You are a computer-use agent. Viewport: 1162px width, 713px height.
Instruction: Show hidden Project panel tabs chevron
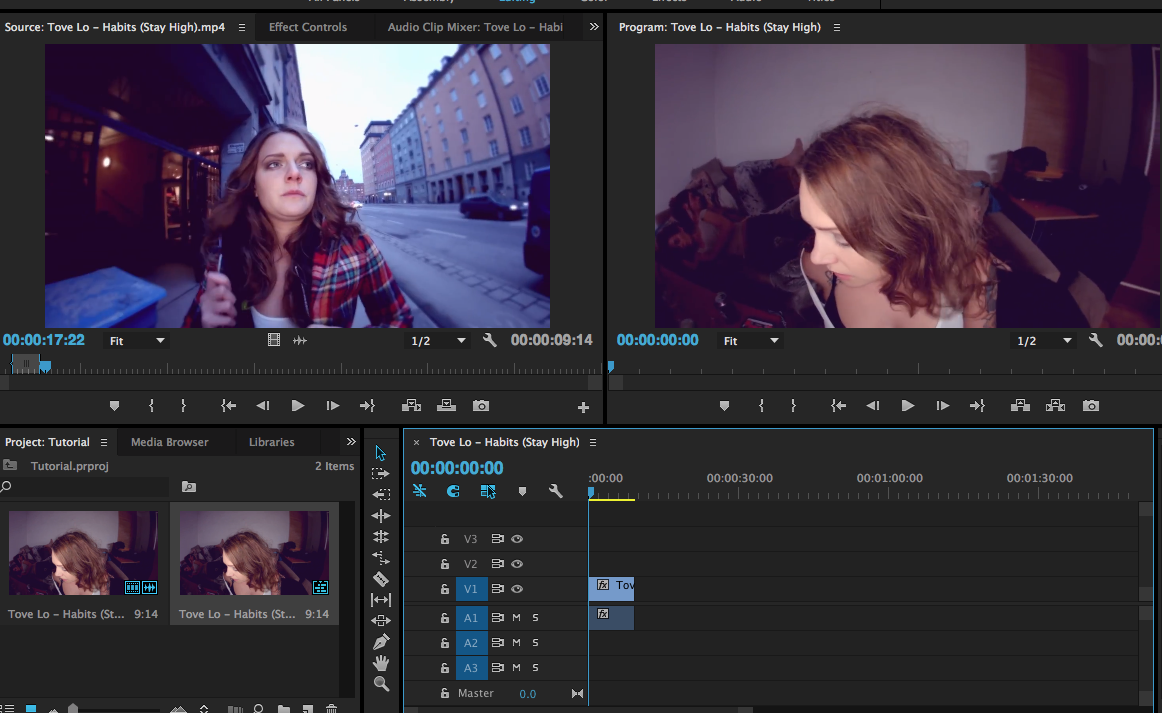[x=351, y=442]
